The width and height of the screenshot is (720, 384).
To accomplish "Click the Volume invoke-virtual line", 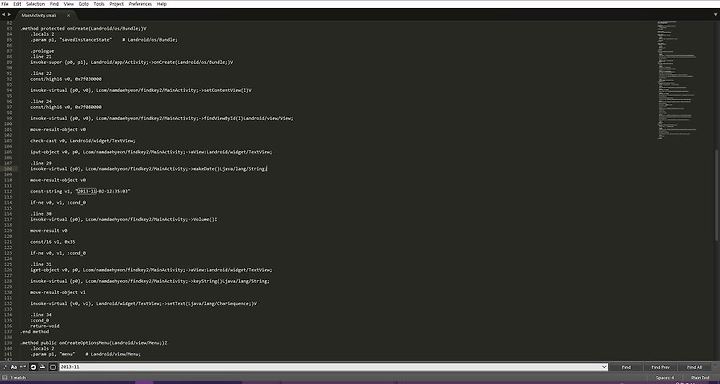I will 124,219.
